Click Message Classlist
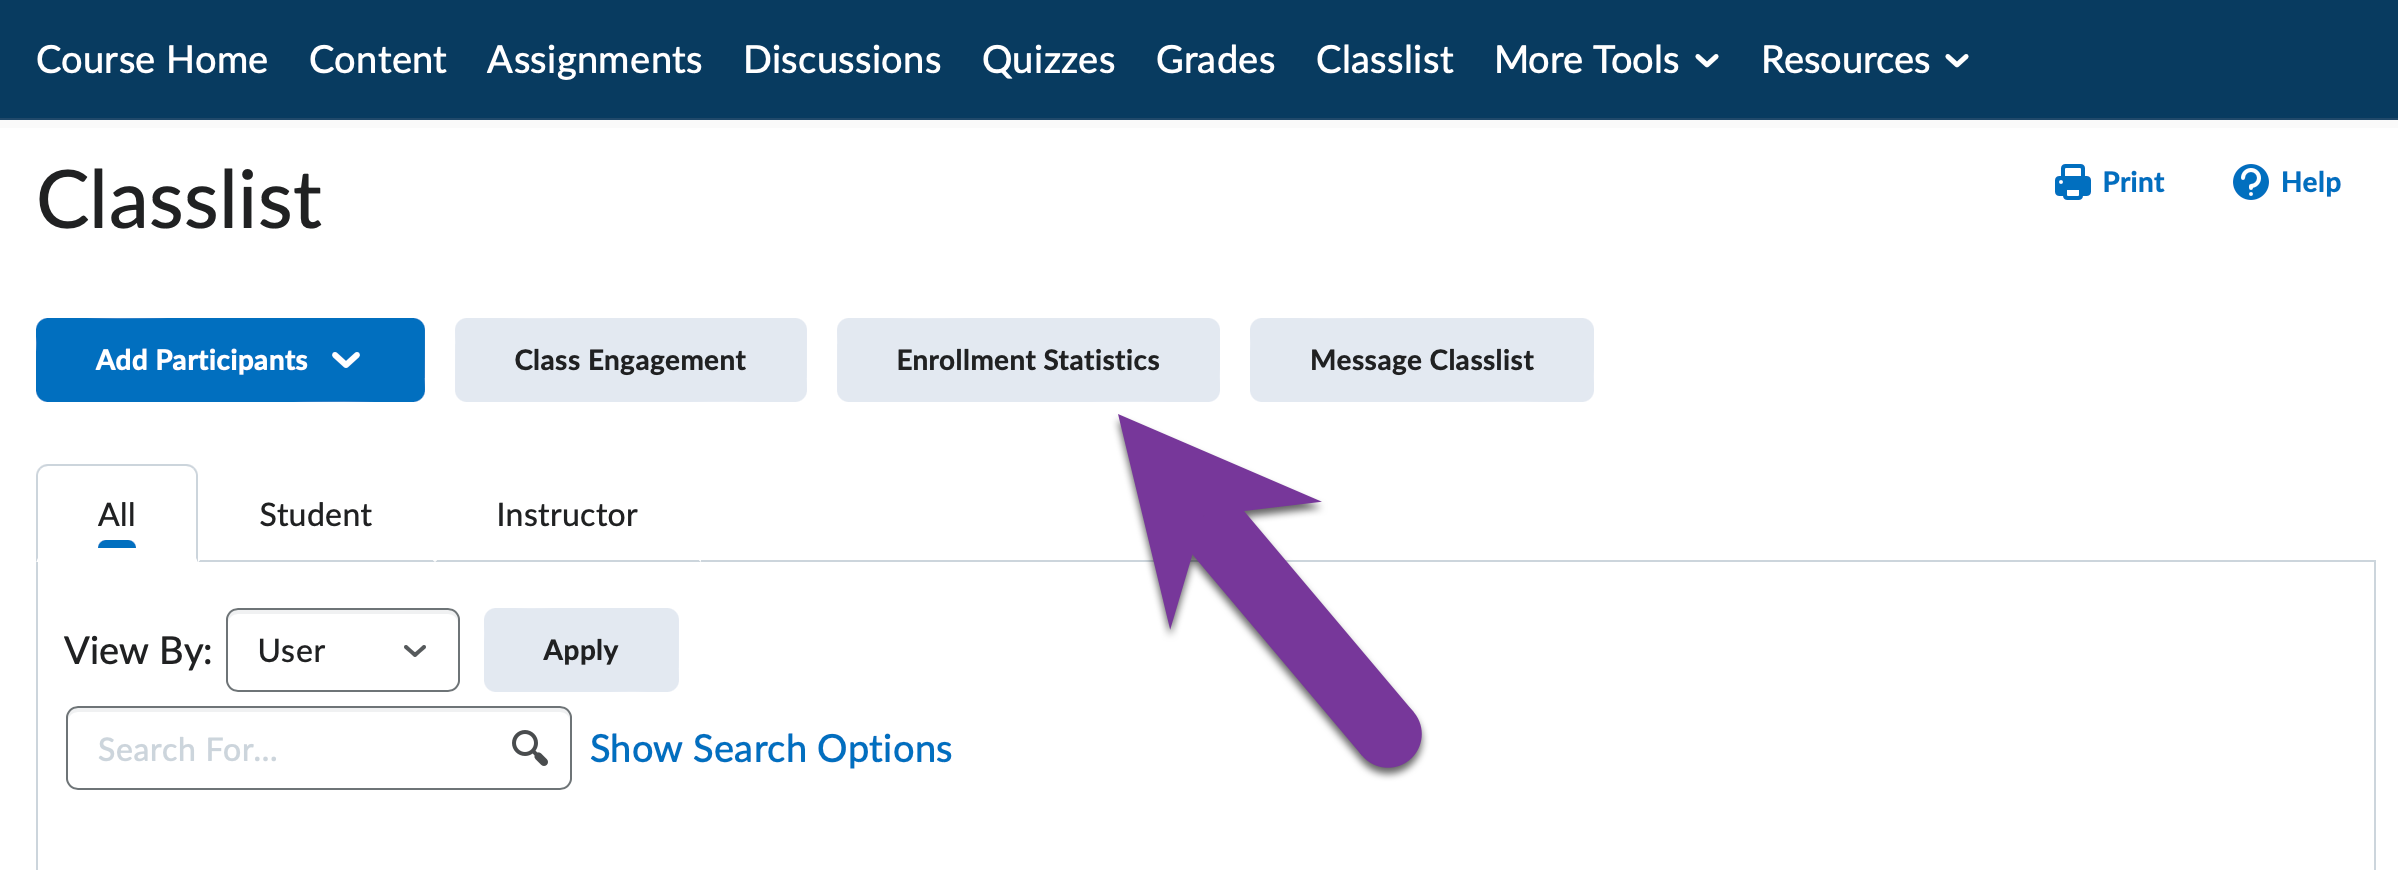Image resolution: width=2398 pixels, height=870 pixels. click(x=1420, y=359)
